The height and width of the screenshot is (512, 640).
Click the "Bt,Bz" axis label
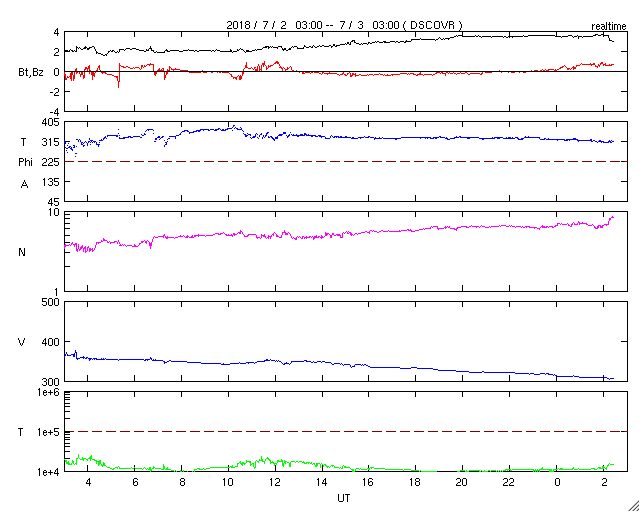coord(31,74)
